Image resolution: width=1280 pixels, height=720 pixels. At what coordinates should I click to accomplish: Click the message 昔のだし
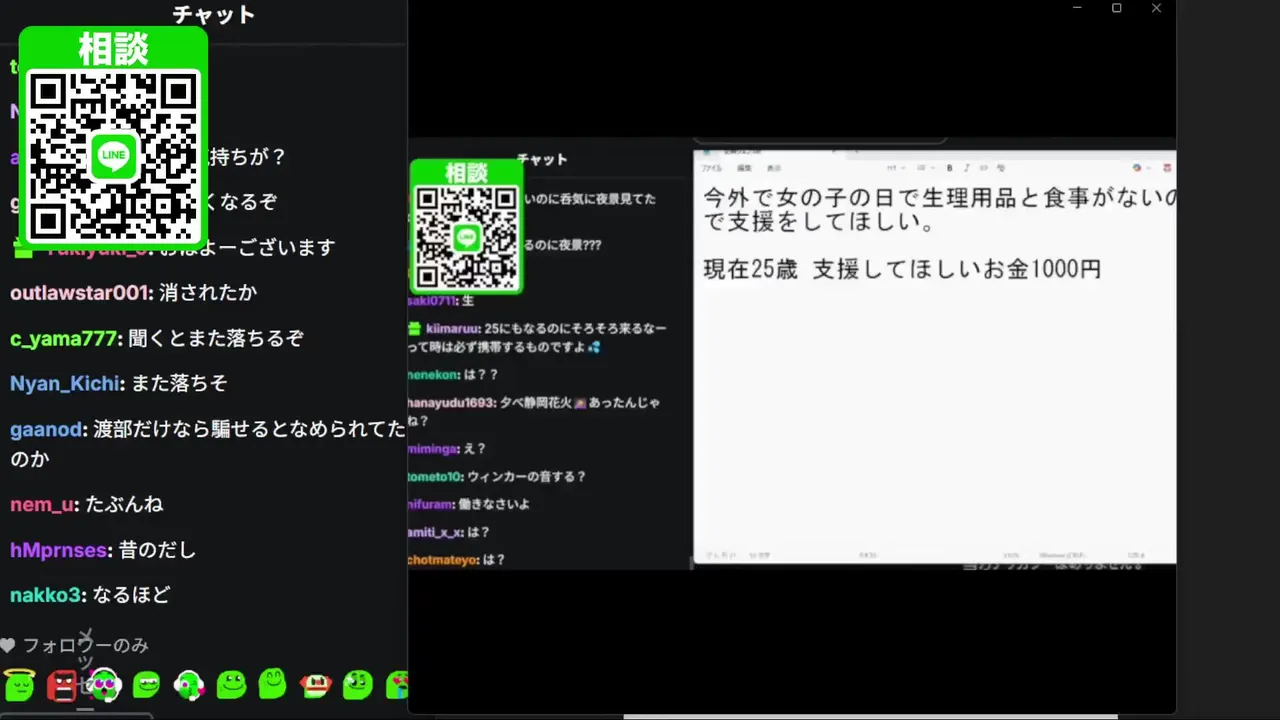pos(157,550)
